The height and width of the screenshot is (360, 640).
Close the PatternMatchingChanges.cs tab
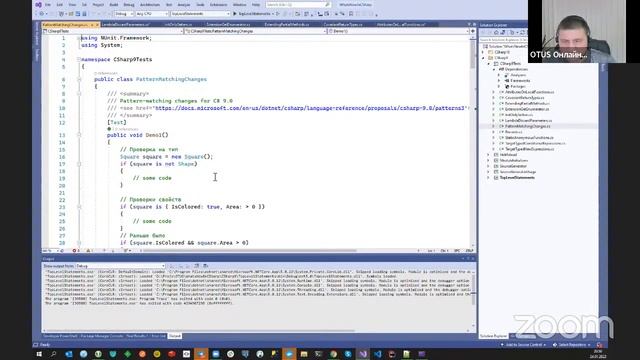coord(97,24)
